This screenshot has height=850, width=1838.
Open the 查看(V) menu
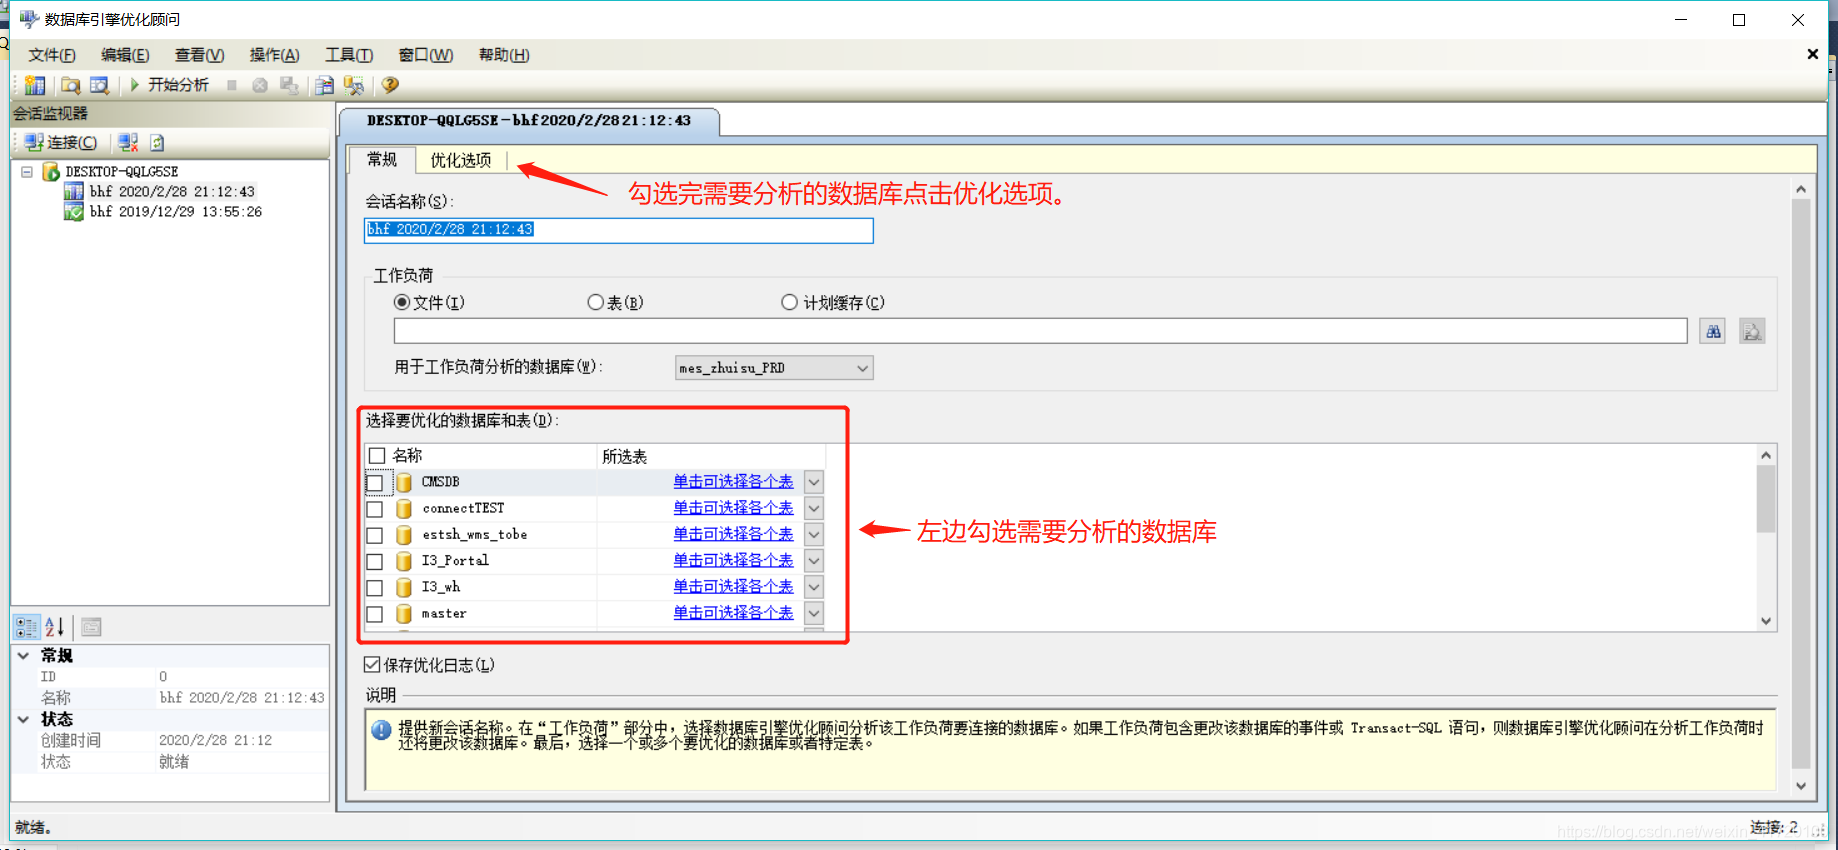coord(199,55)
